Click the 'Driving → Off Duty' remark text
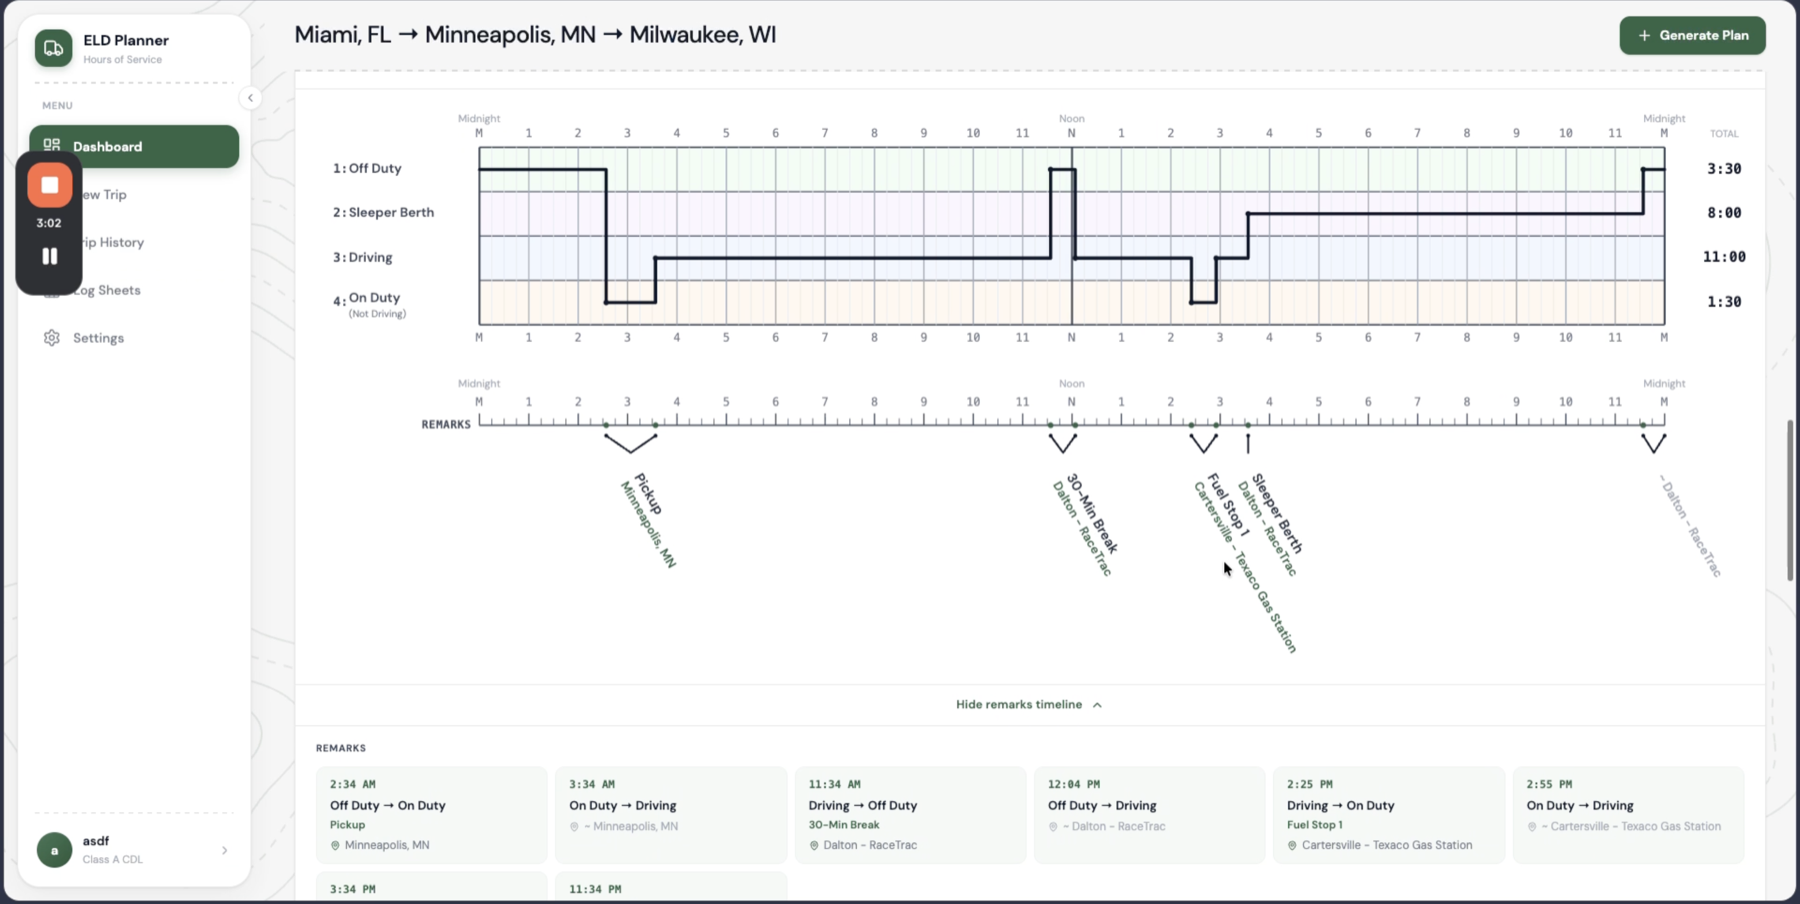This screenshot has width=1800, height=904. click(863, 806)
